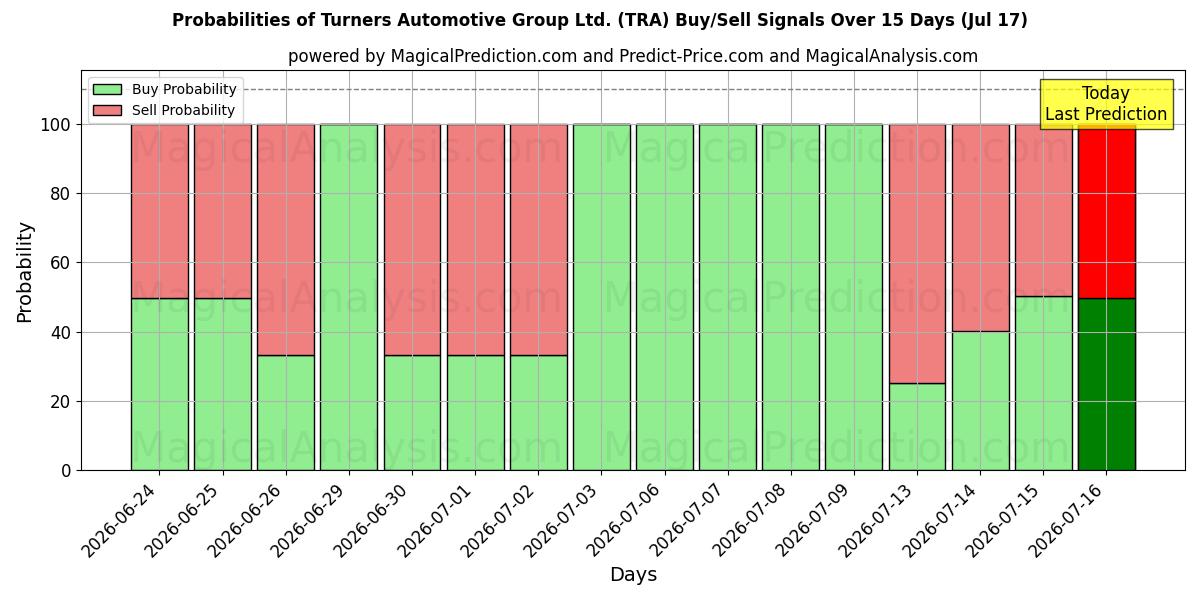Click the 2026-07-08 date label

[753, 518]
